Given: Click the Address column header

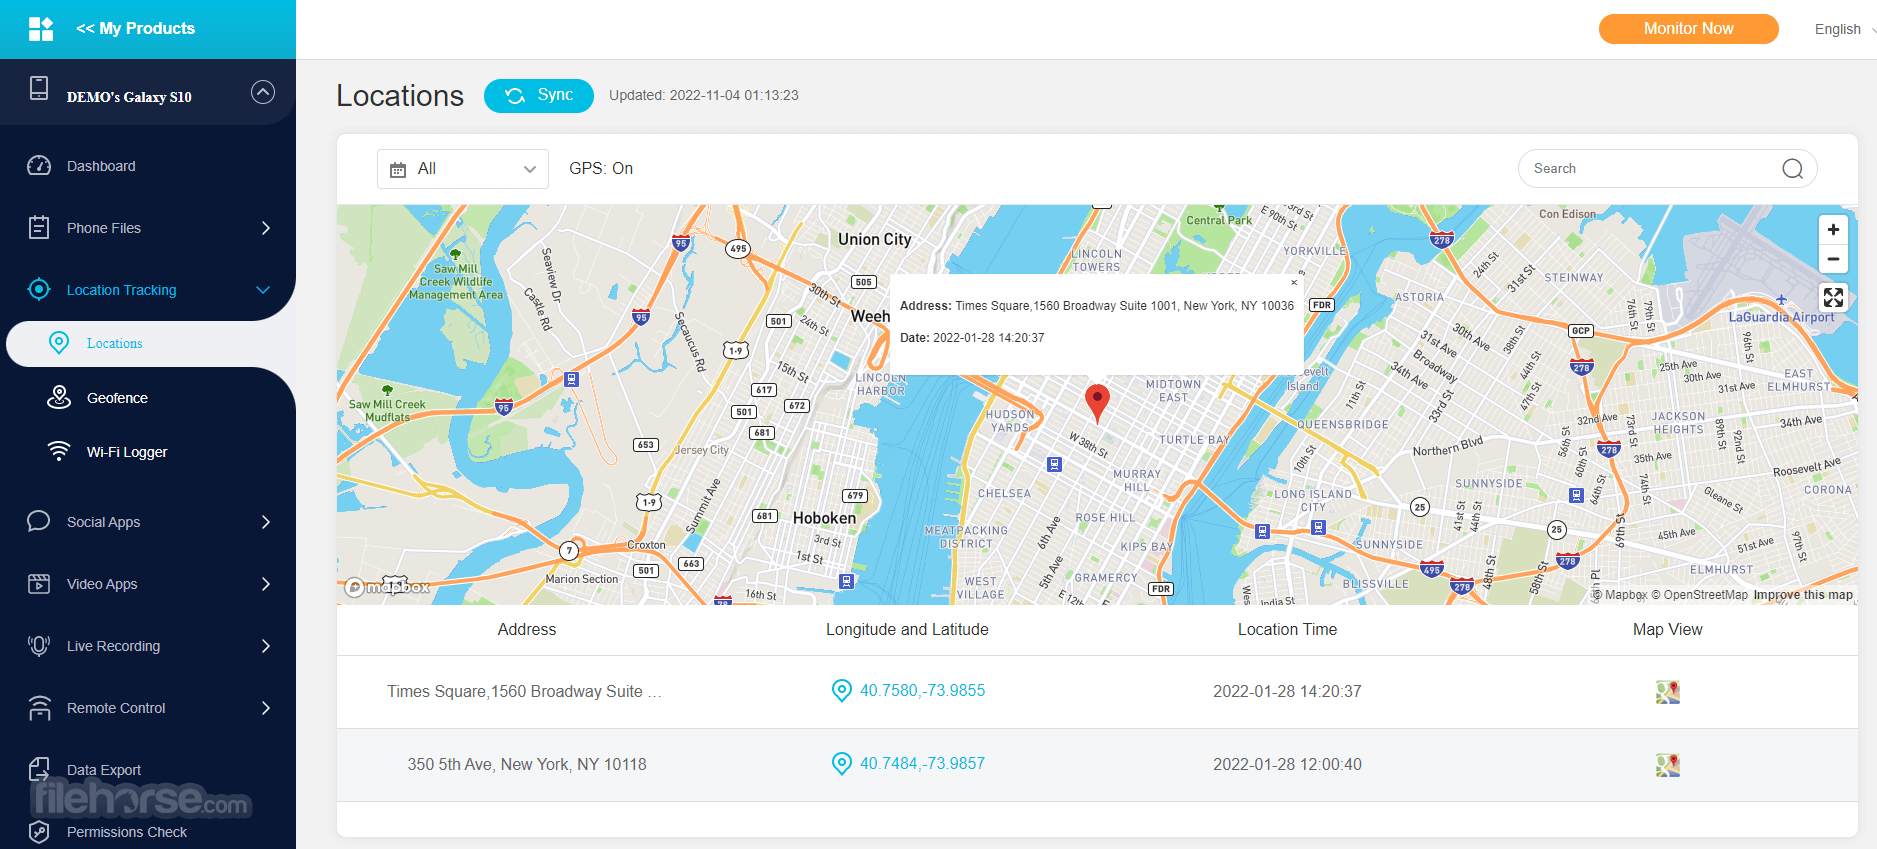Looking at the screenshot, I should [527, 630].
